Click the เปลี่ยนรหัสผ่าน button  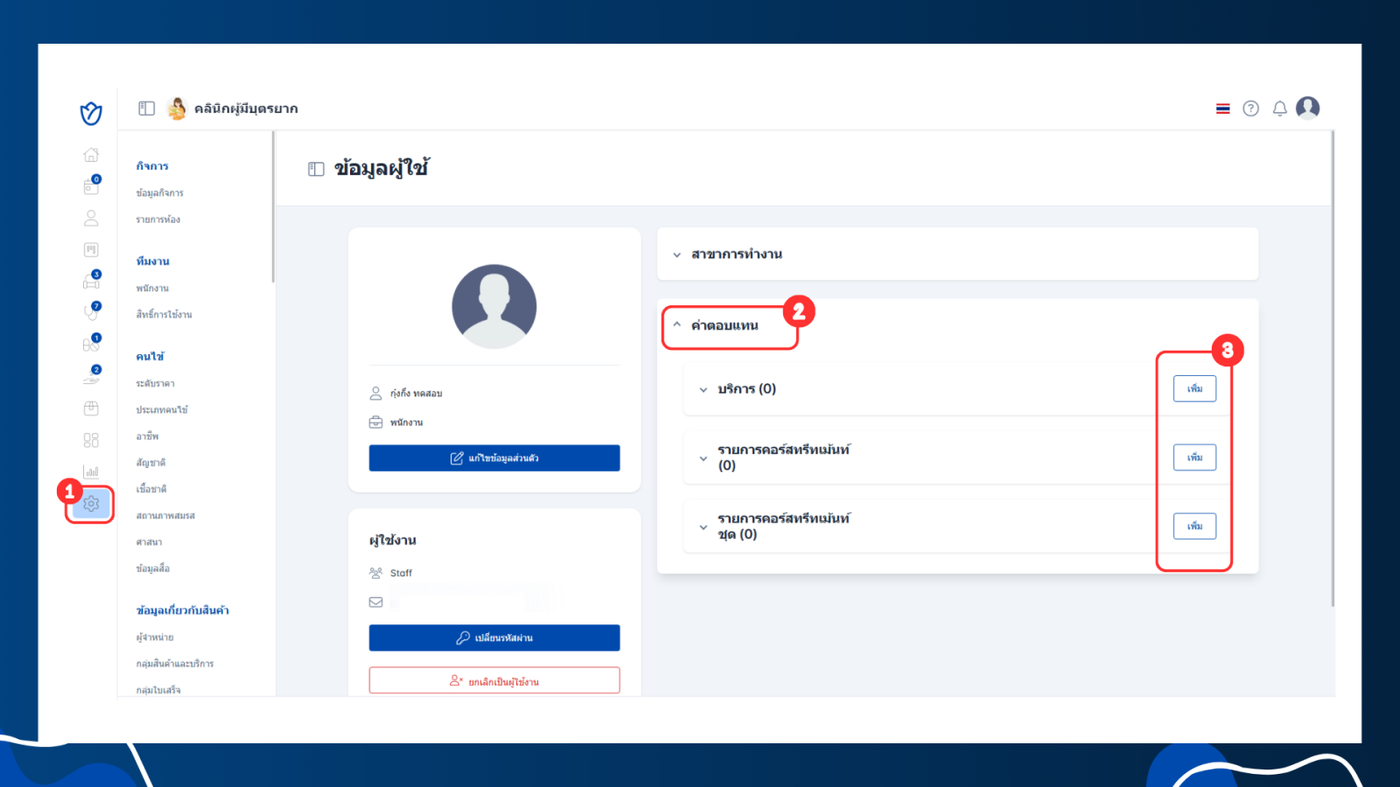(494, 638)
